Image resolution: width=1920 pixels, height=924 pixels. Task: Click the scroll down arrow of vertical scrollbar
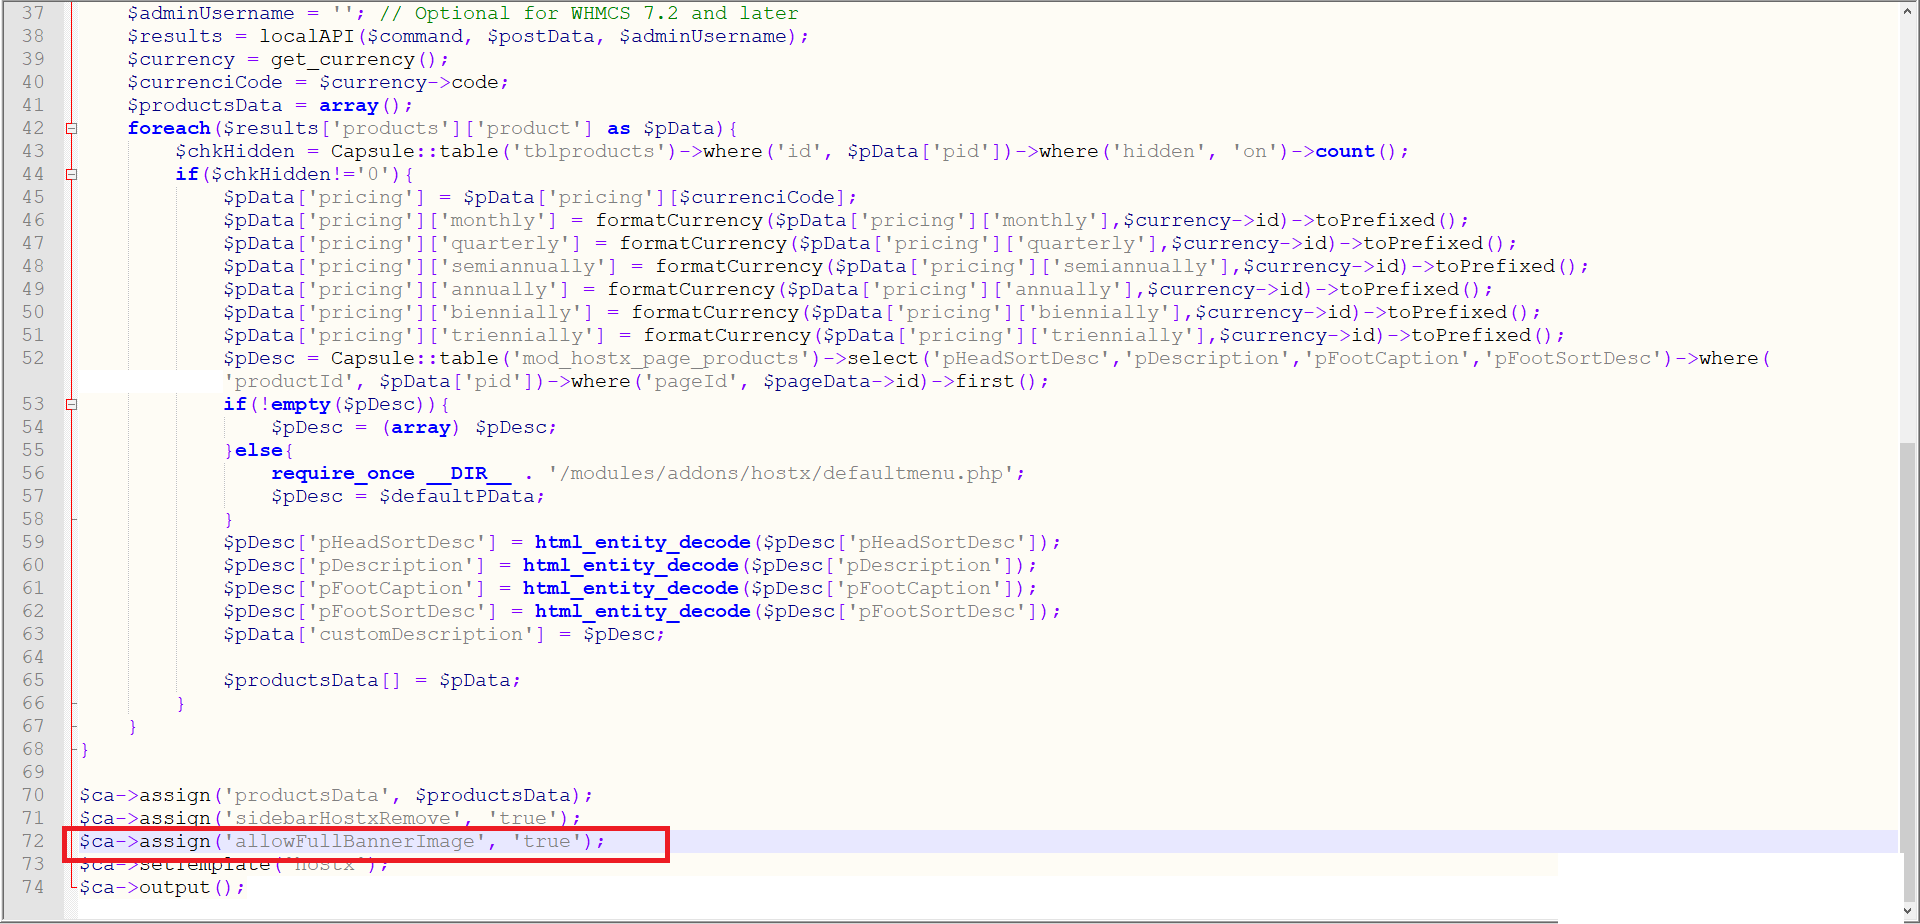1909,912
